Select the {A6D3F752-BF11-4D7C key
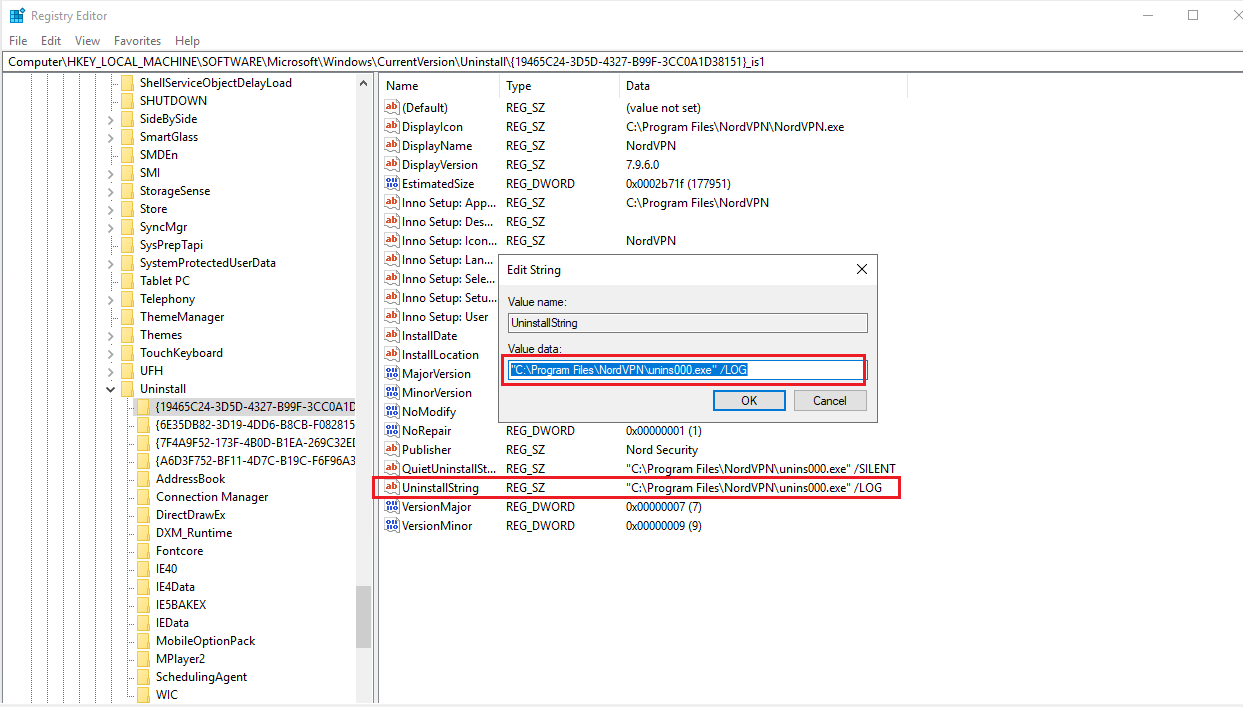 pos(255,461)
